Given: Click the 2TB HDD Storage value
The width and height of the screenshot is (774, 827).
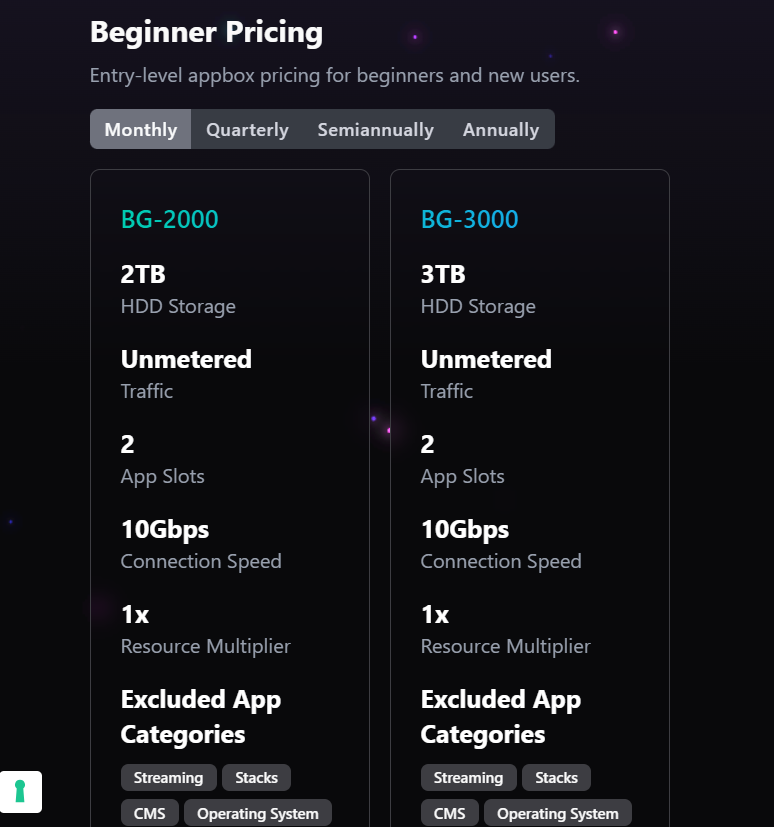Looking at the screenshot, I should coord(143,274).
